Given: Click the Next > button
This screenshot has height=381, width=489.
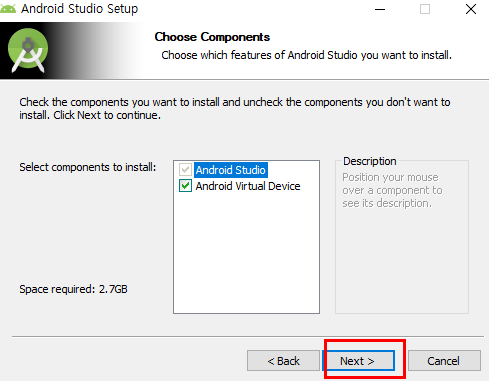Looking at the screenshot, I should [358, 361].
